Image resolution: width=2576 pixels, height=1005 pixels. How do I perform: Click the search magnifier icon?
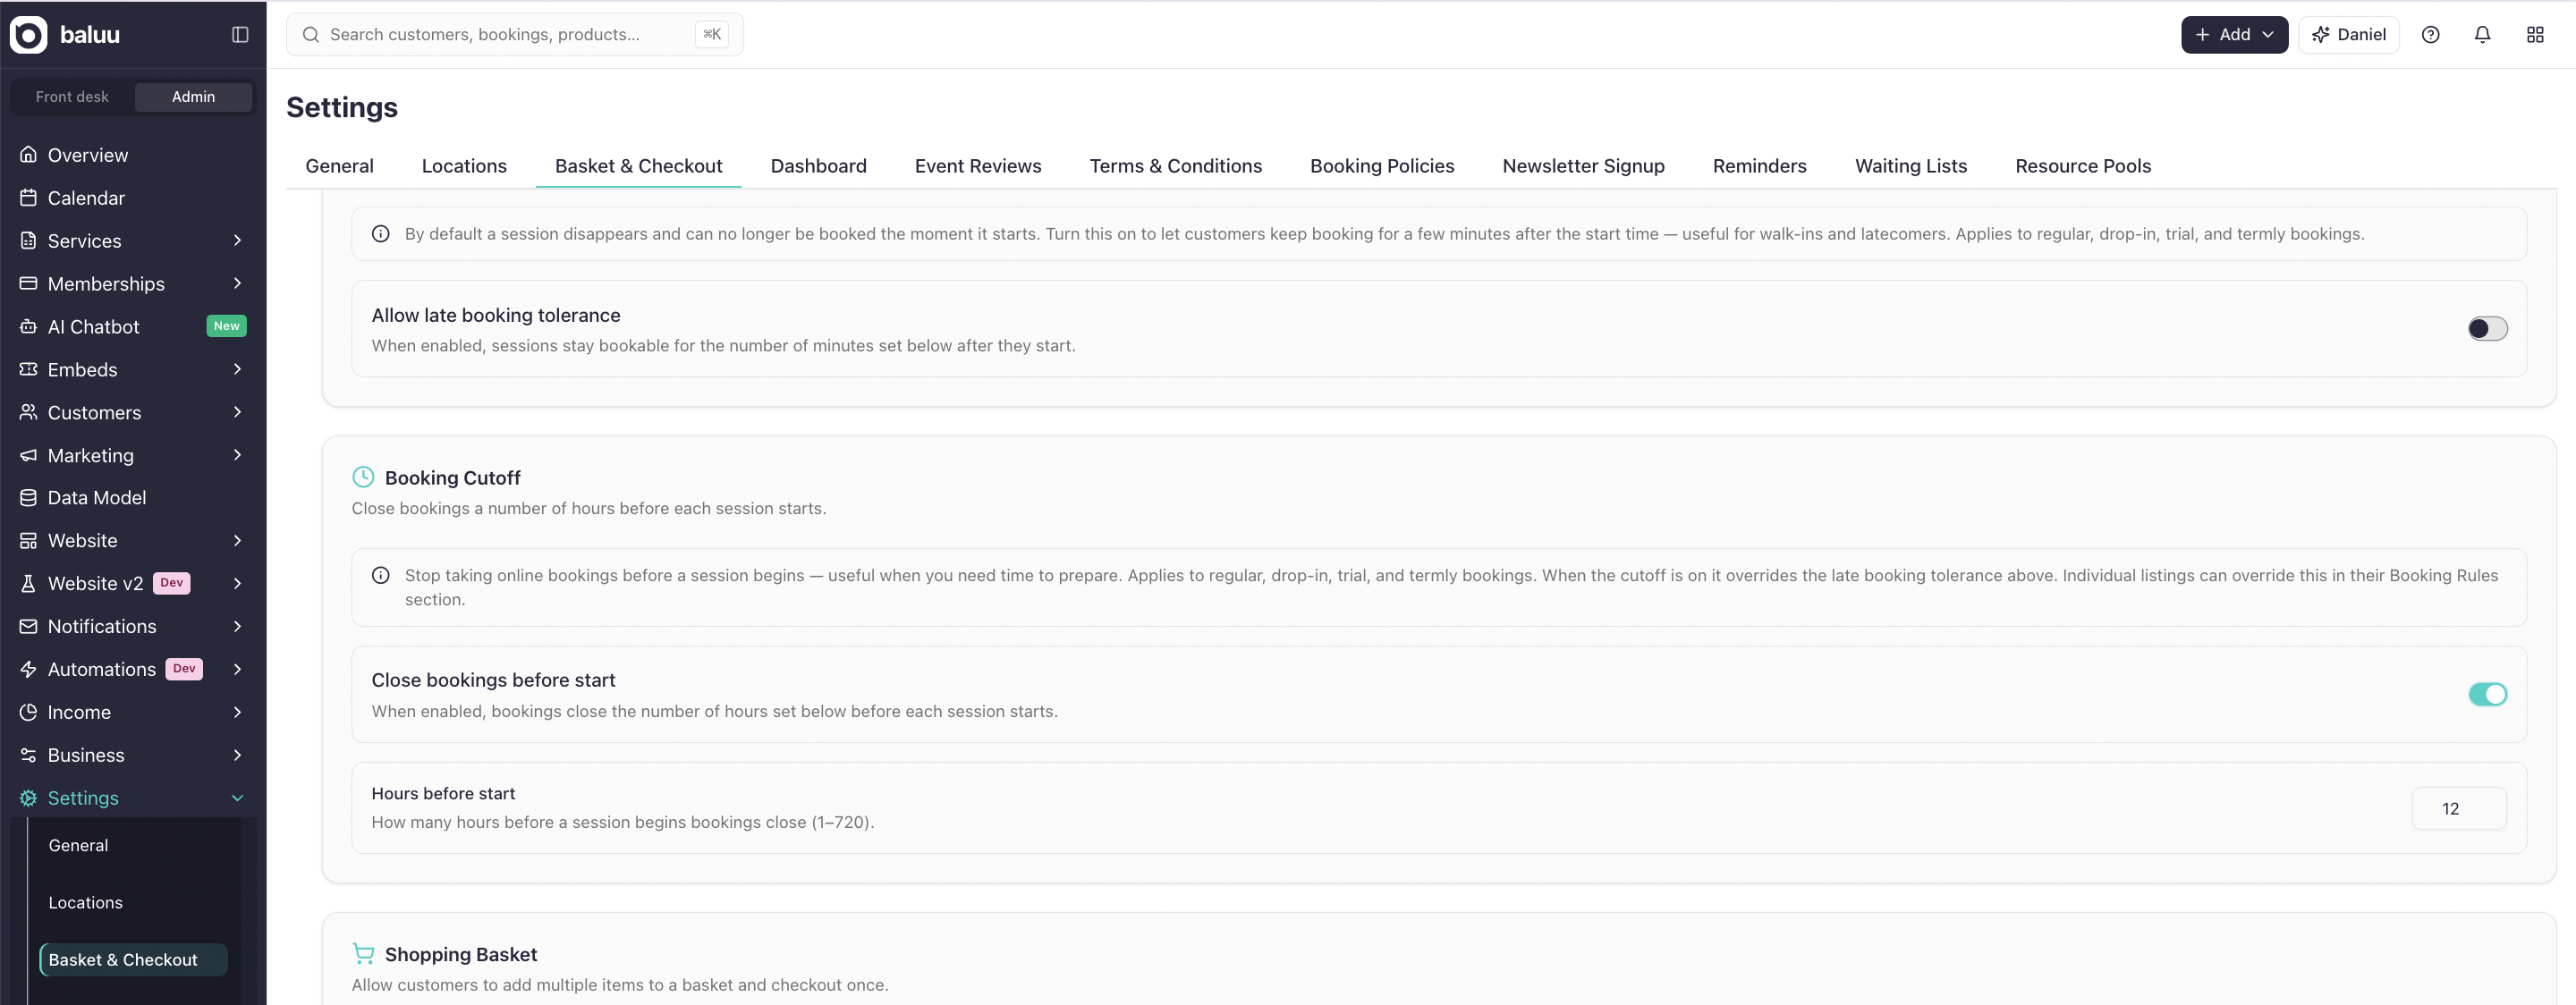311,34
